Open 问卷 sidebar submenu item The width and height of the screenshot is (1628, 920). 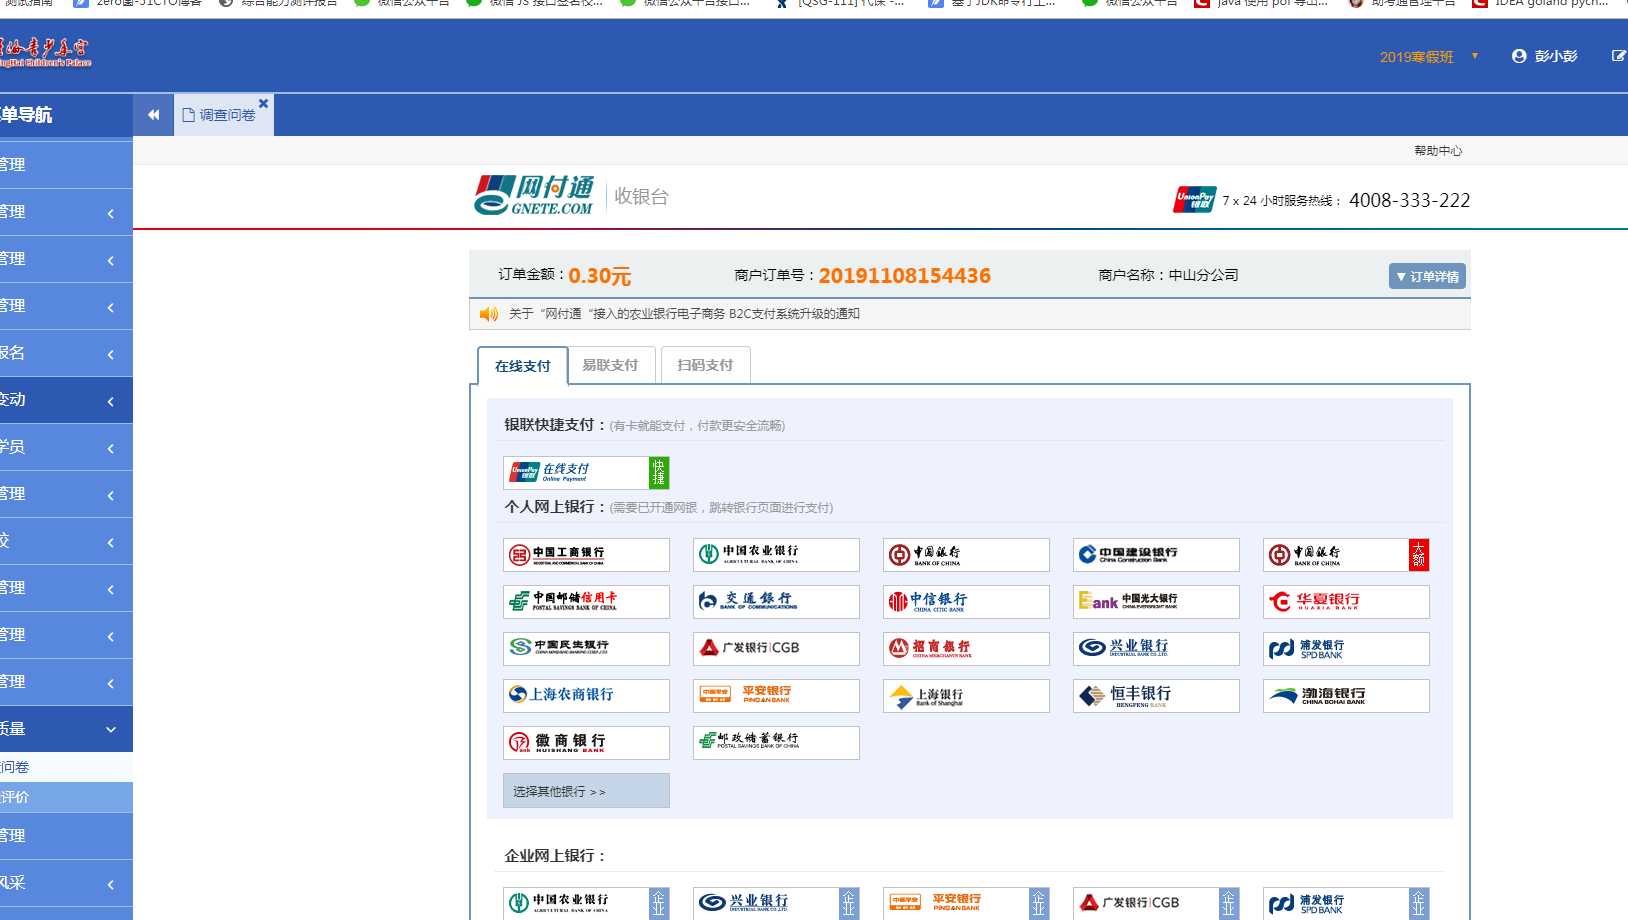(x=66, y=767)
